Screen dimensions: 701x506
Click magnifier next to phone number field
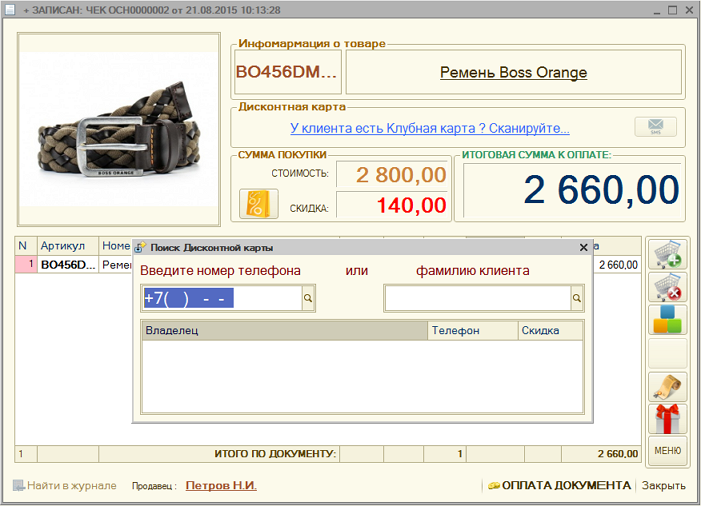308,298
